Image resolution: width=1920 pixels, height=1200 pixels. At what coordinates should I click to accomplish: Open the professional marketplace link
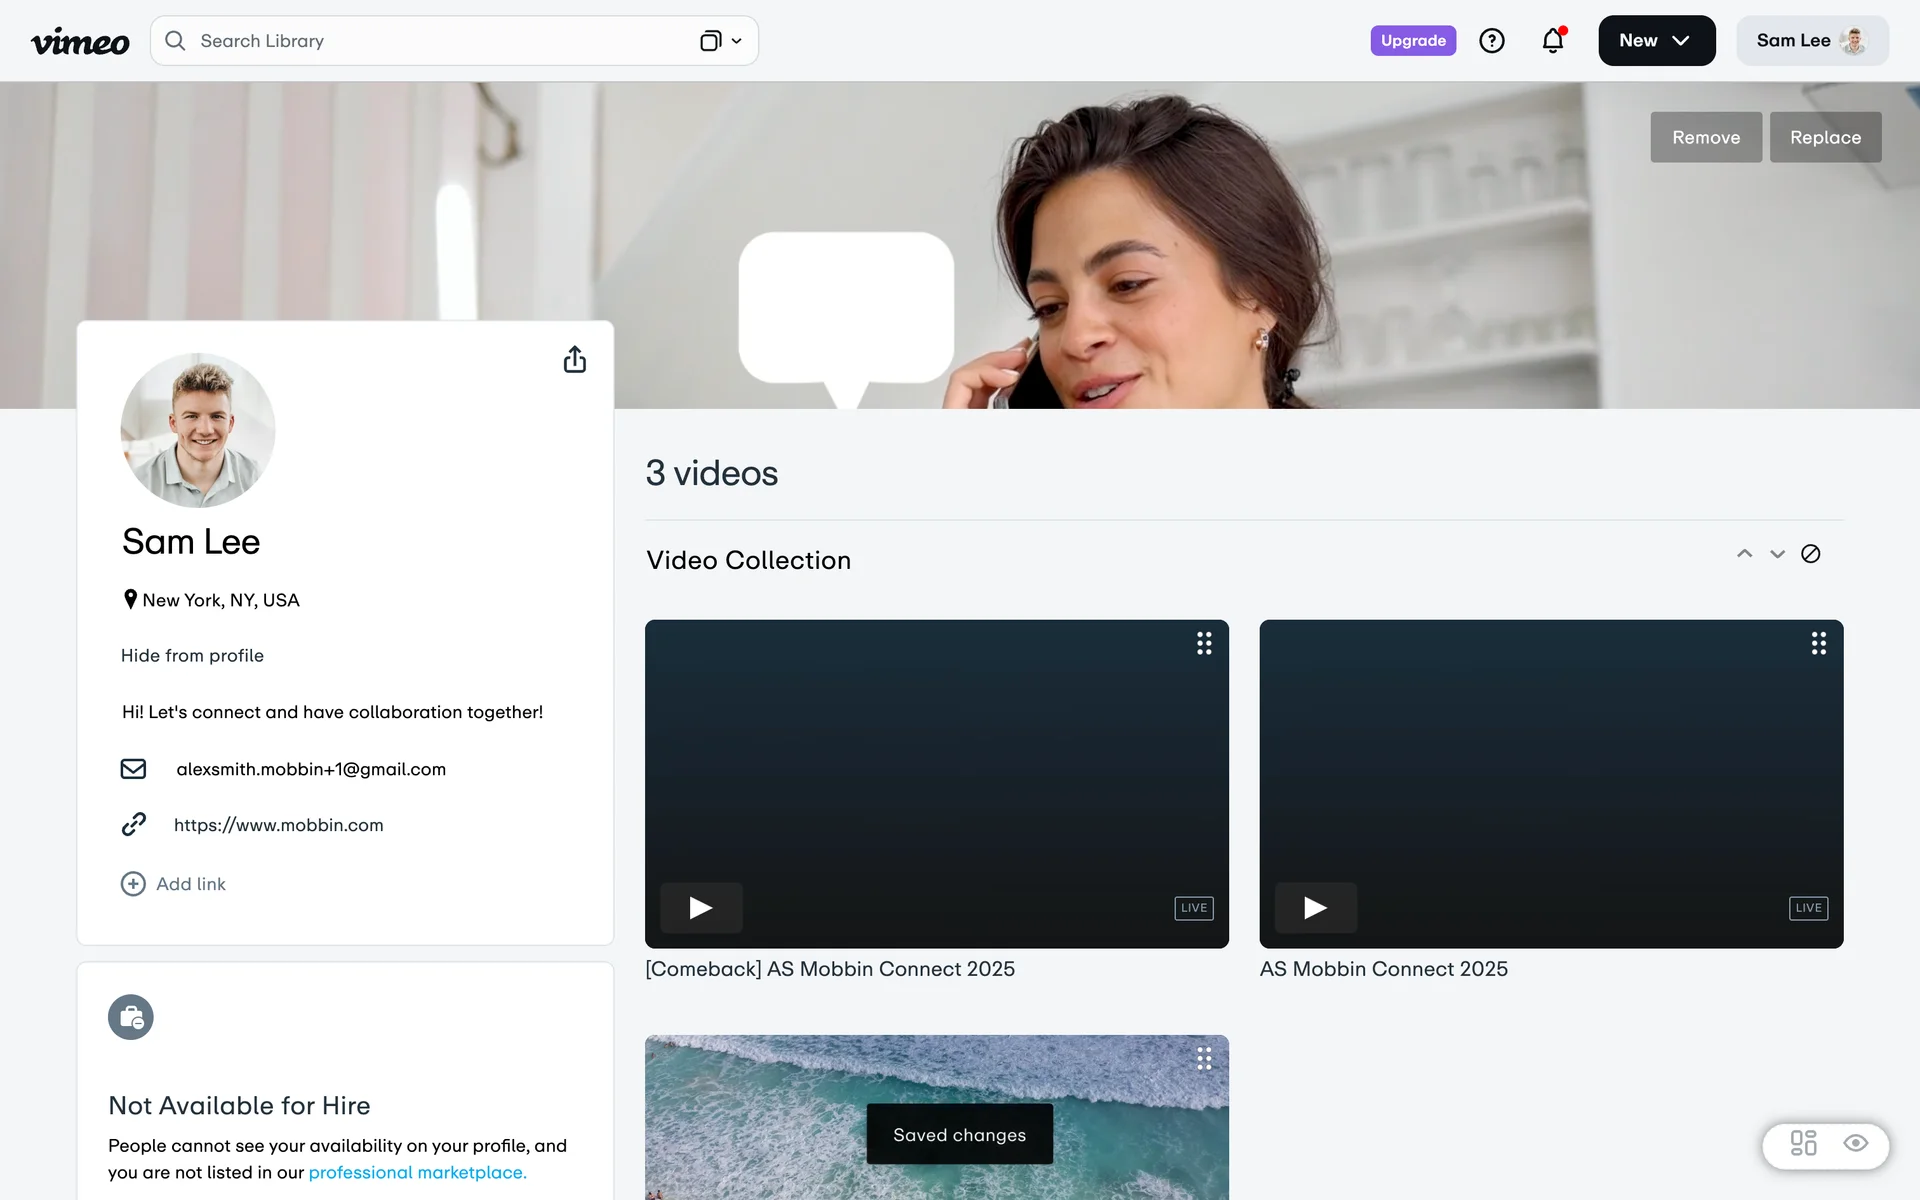tap(417, 1172)
